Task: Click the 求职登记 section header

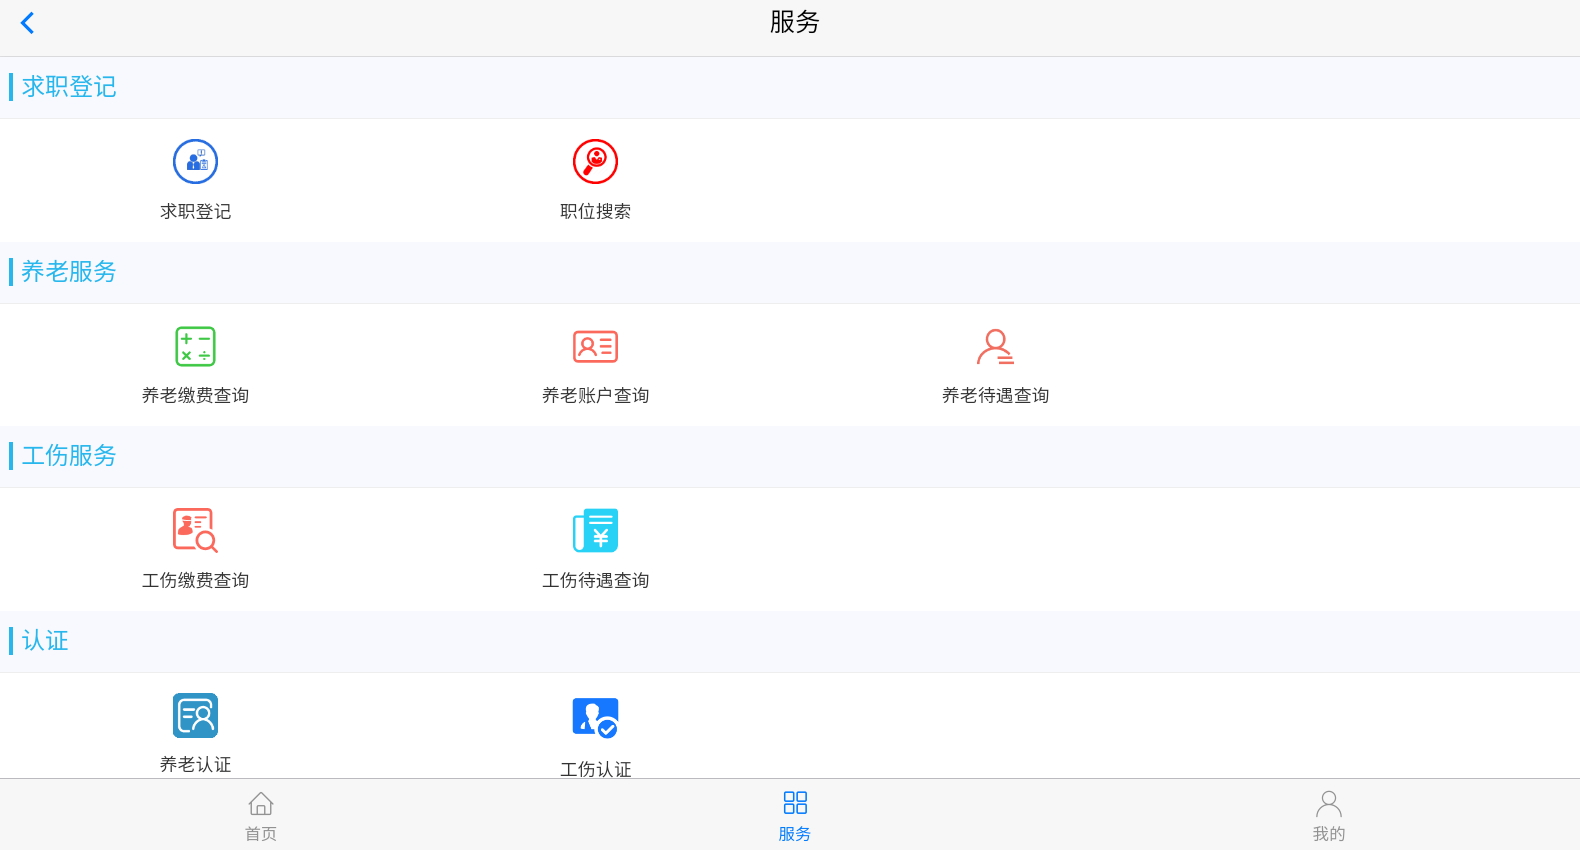Action: click(x=69, y=87)
